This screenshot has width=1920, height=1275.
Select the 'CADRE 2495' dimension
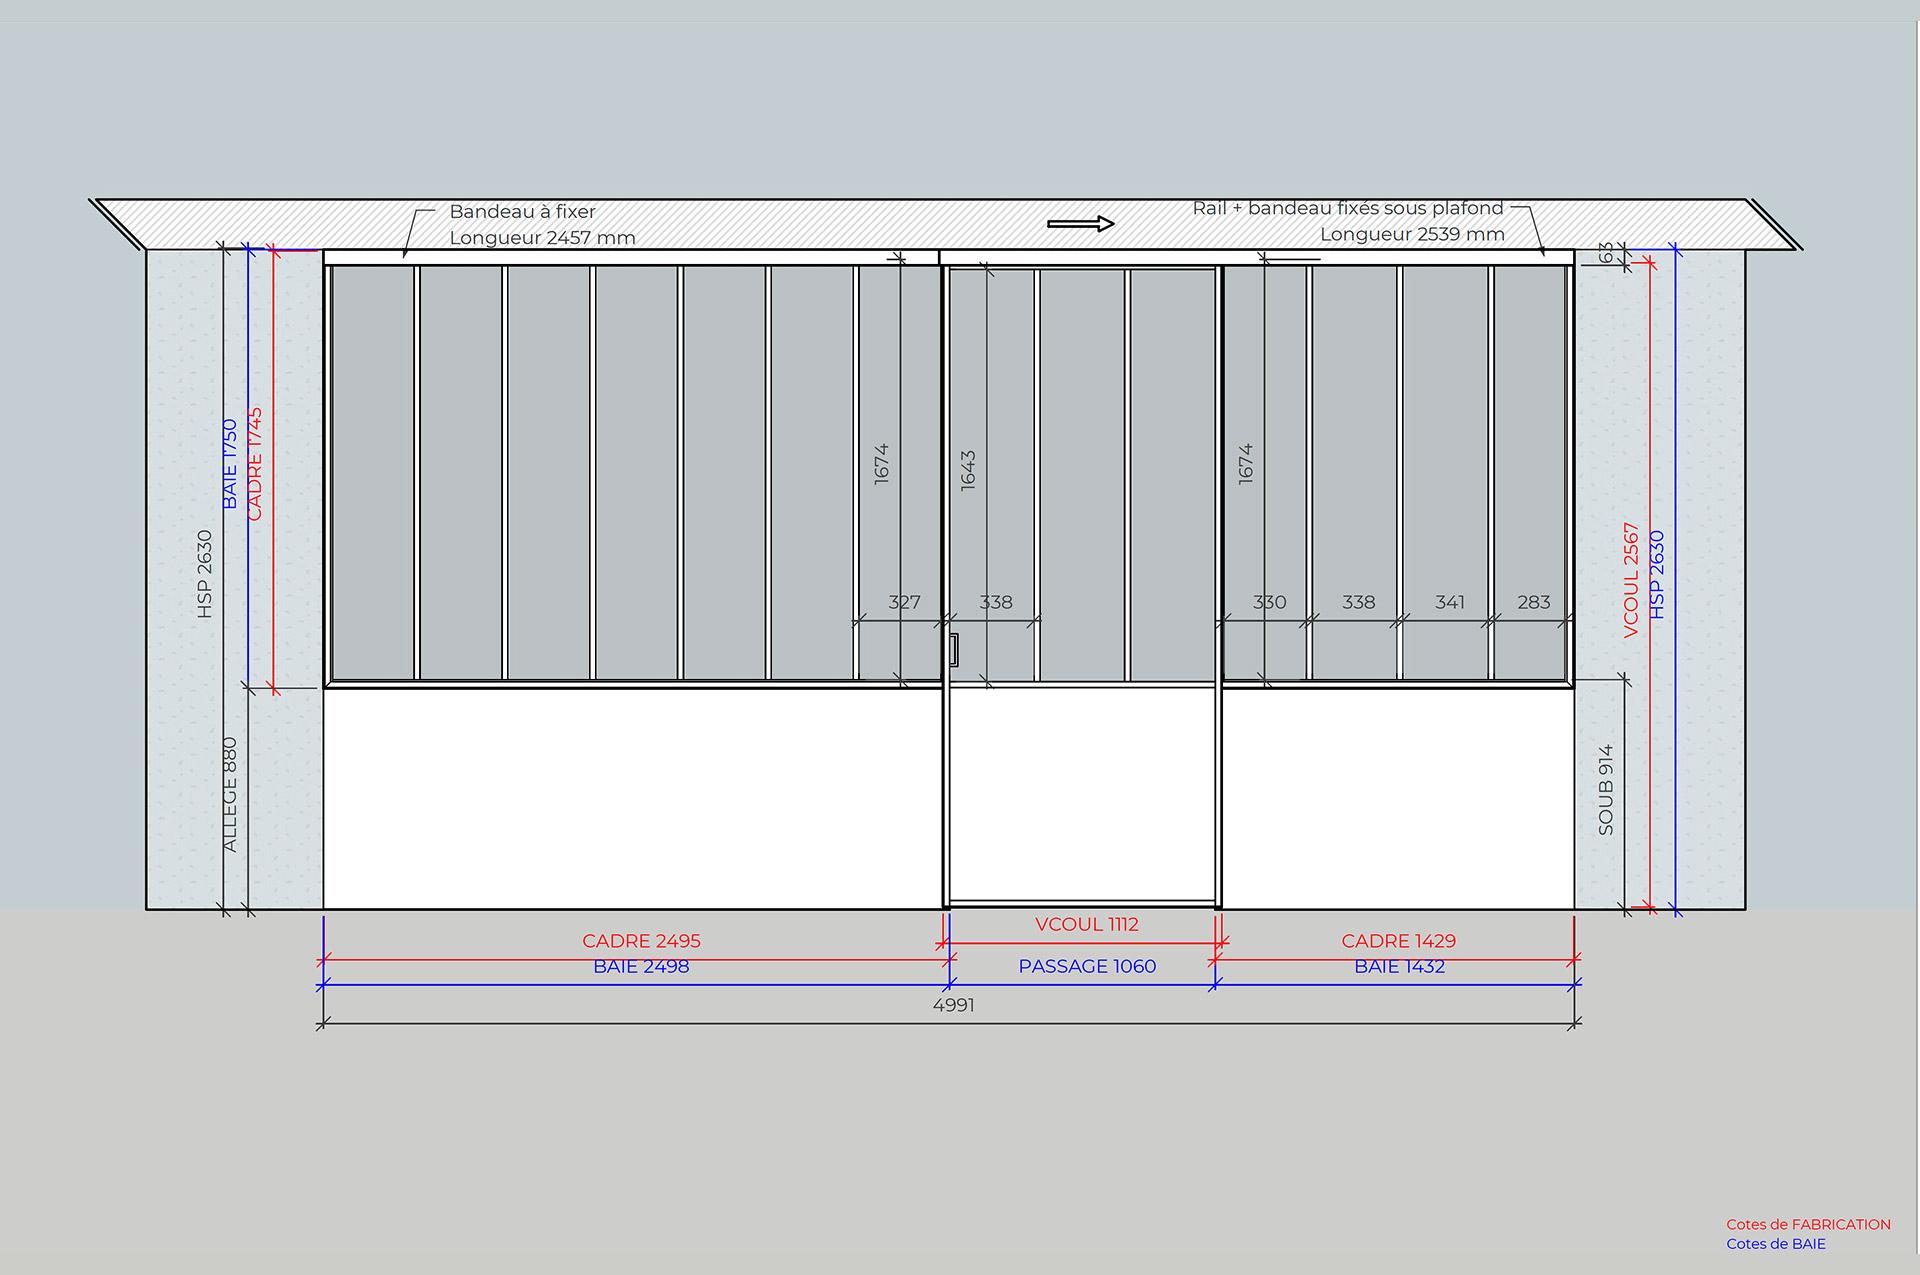[x=641, y=941]
